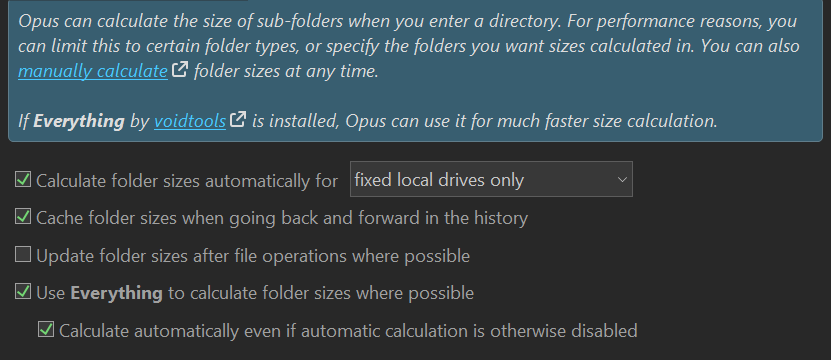Viewport: 831px width, 360px height.
Task: Uncheck the "Cache folder sizes" history checkbox
Action: tap(23, 217)
